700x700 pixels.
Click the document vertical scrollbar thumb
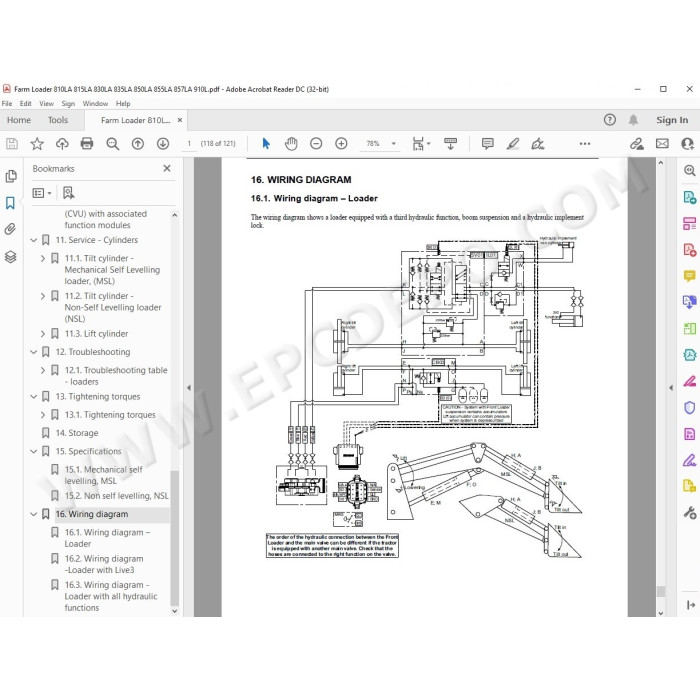(661, 591)
